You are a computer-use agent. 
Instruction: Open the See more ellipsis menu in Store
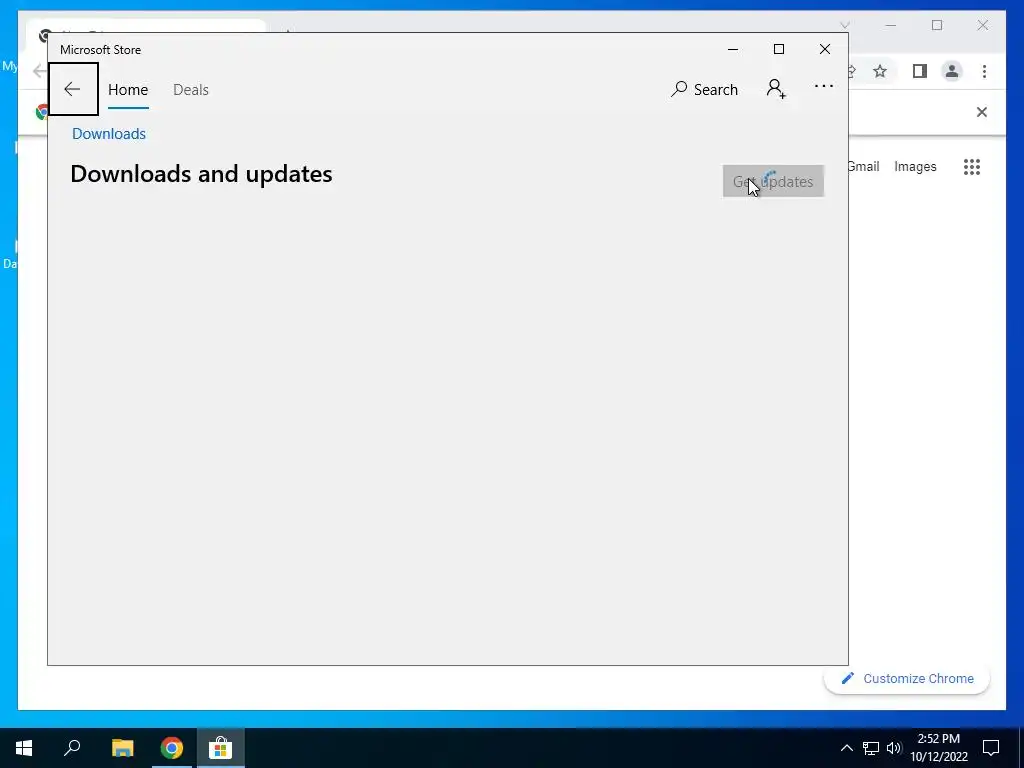(x=824, y=86)
